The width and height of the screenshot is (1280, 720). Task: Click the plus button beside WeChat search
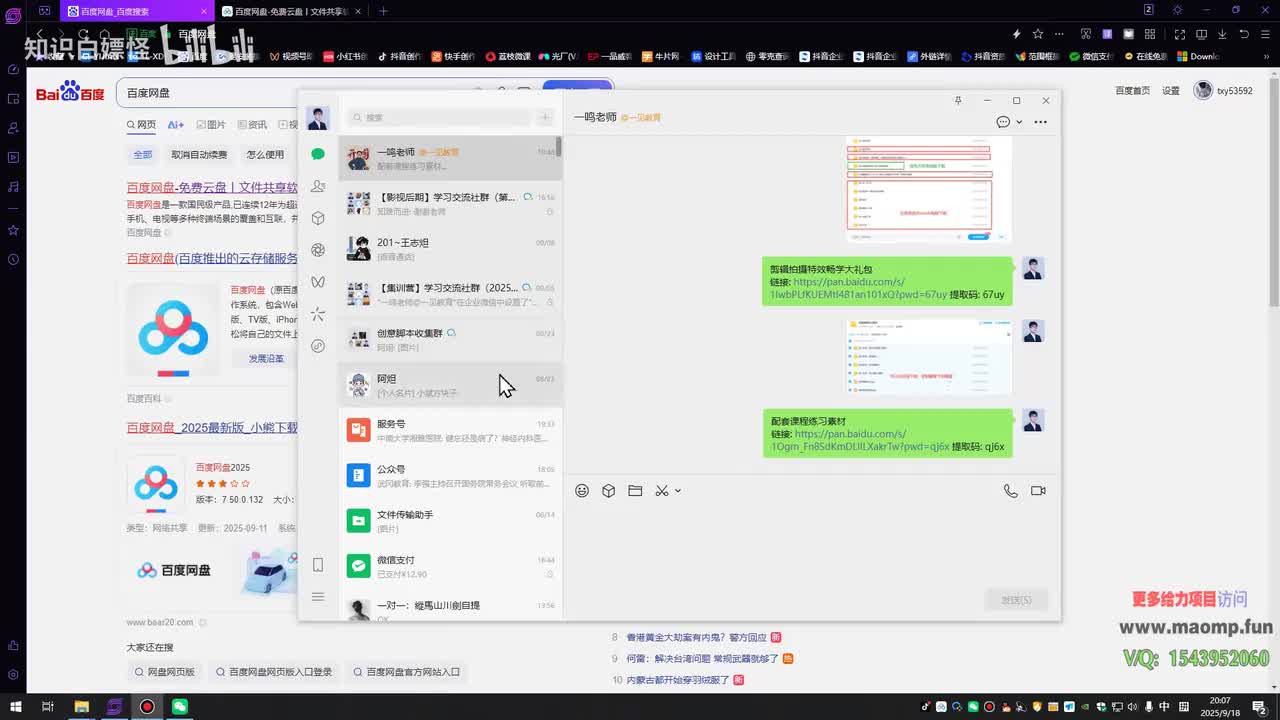545,117
